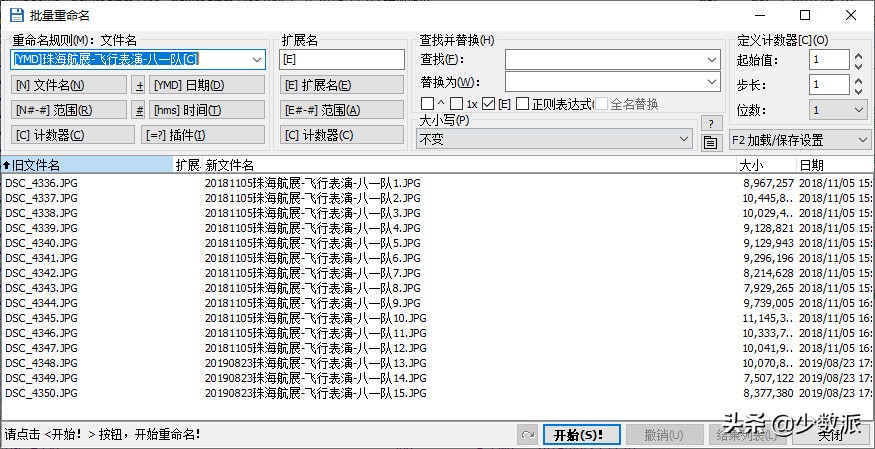Open the F2 加载/保存设置 dropdown
This screenshot has width=875, height=449.
799,139
